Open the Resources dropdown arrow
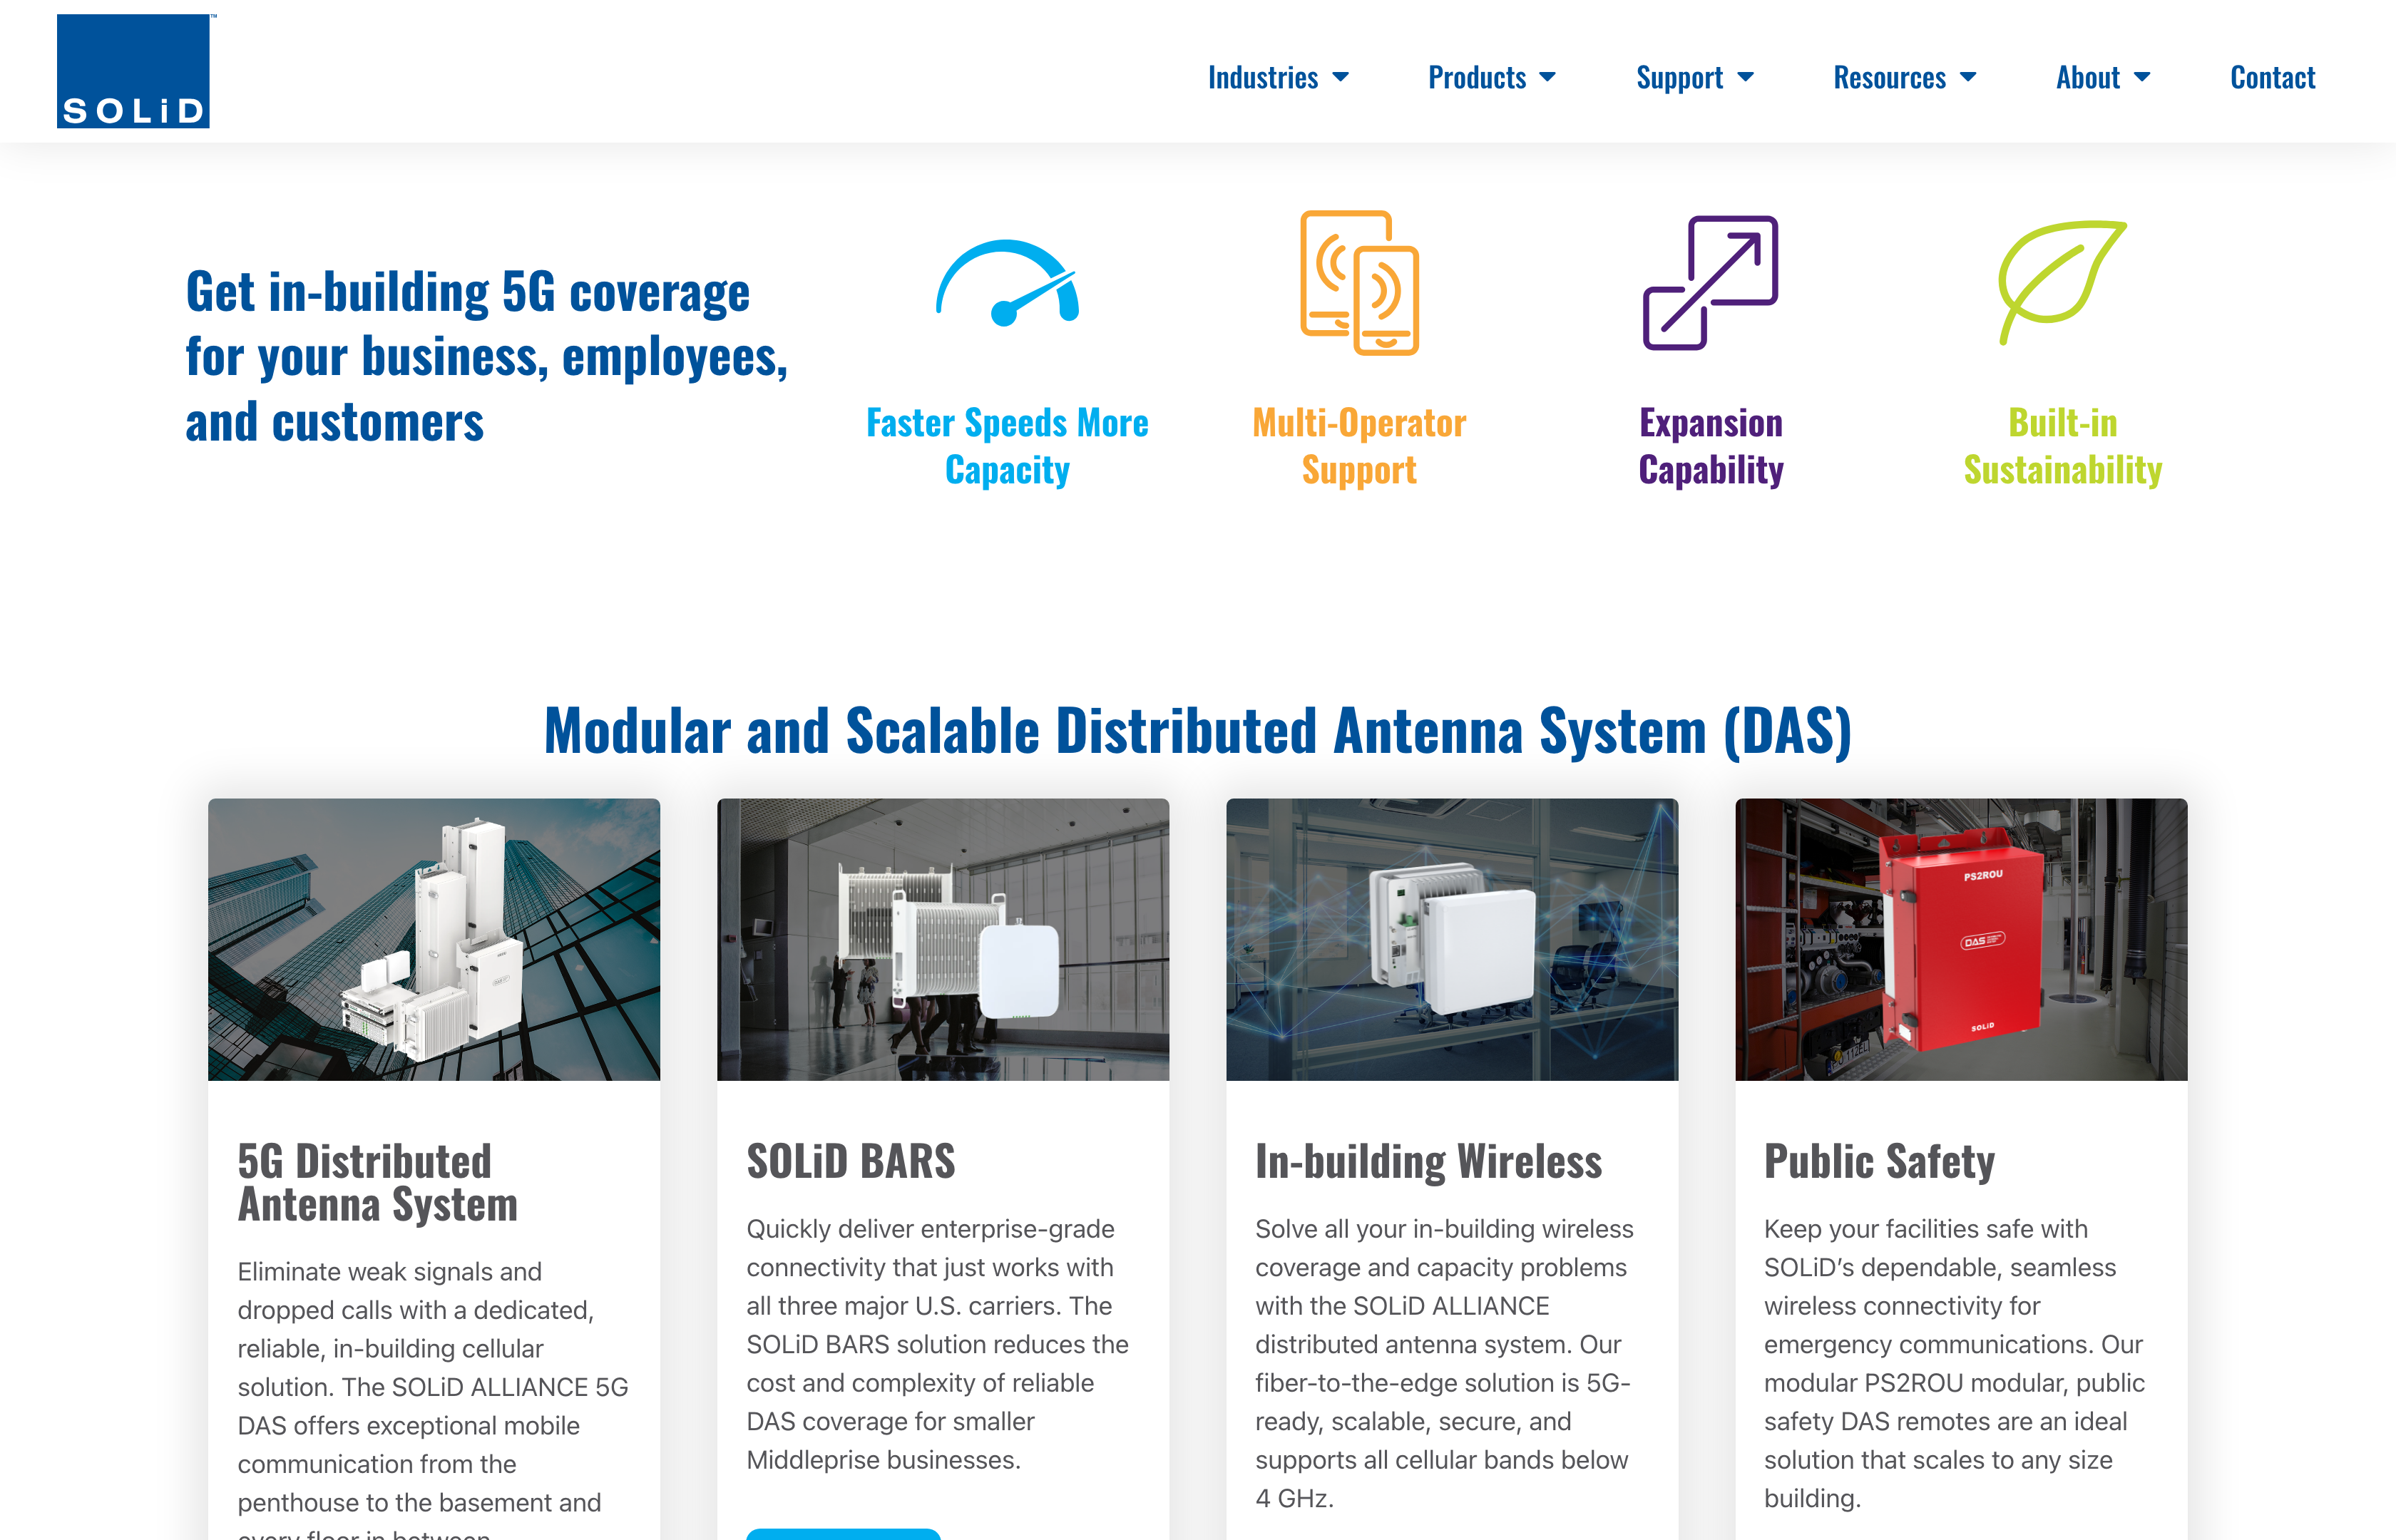This screenshot has width=2396, height=1540. (1968, 77)
